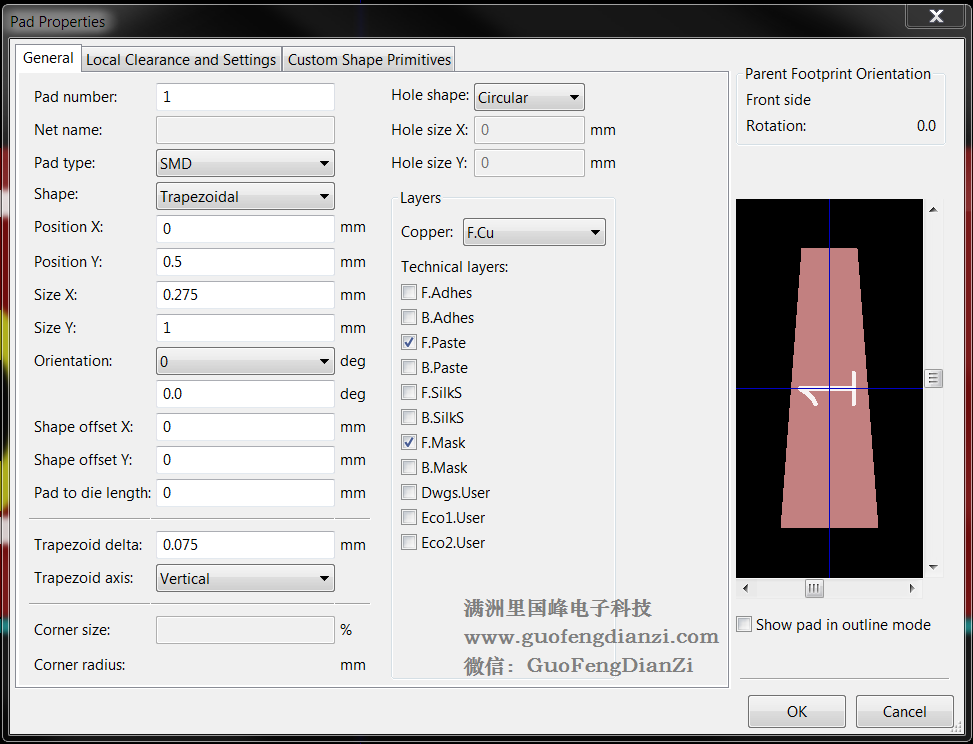Open Custom Shape Primitives tab
Image resolution: width=973 pixels, height=744 pixels.
pos(369,60)
